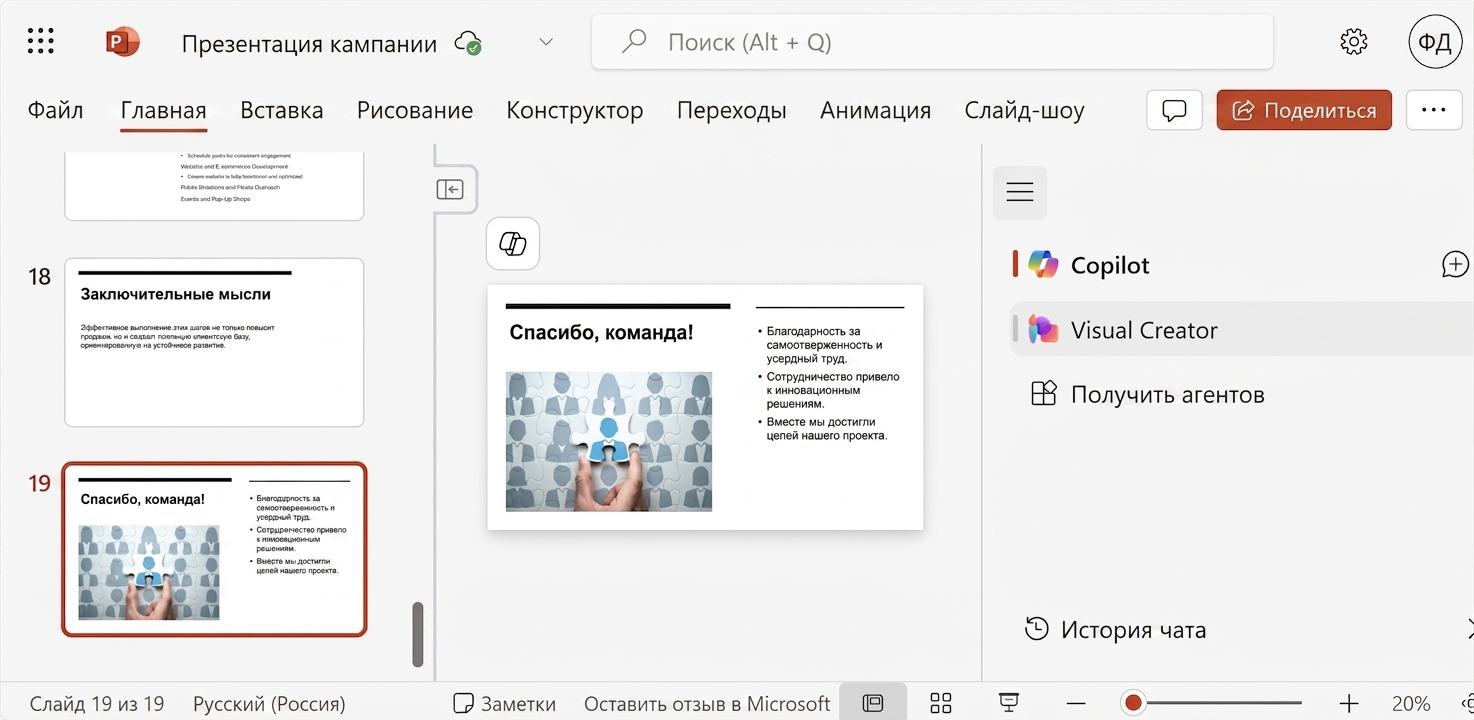This screenshot has height=720, width=1474.
Task: Select the puzzle team image on slide
Action: (609, 441)
